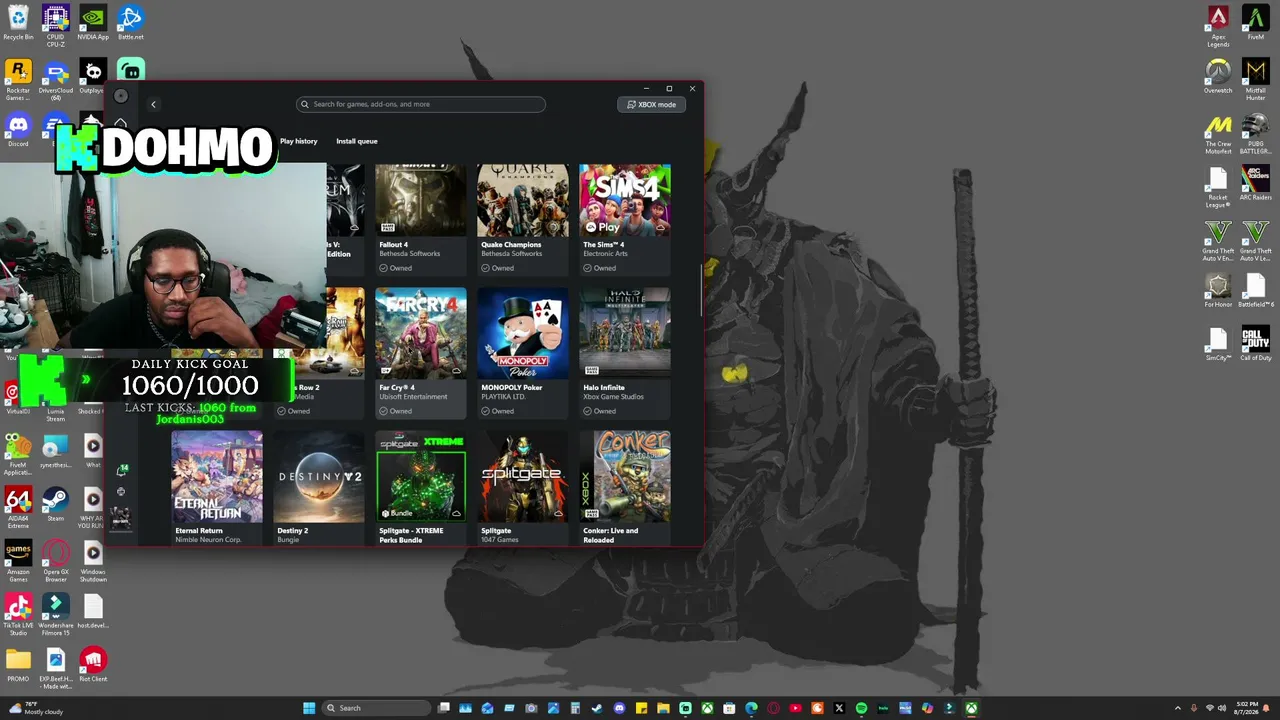Open CPUID CPU-Z desktop shortcut
The height and width of the screenshot is (720, 1280).
(x=55, y=25)
